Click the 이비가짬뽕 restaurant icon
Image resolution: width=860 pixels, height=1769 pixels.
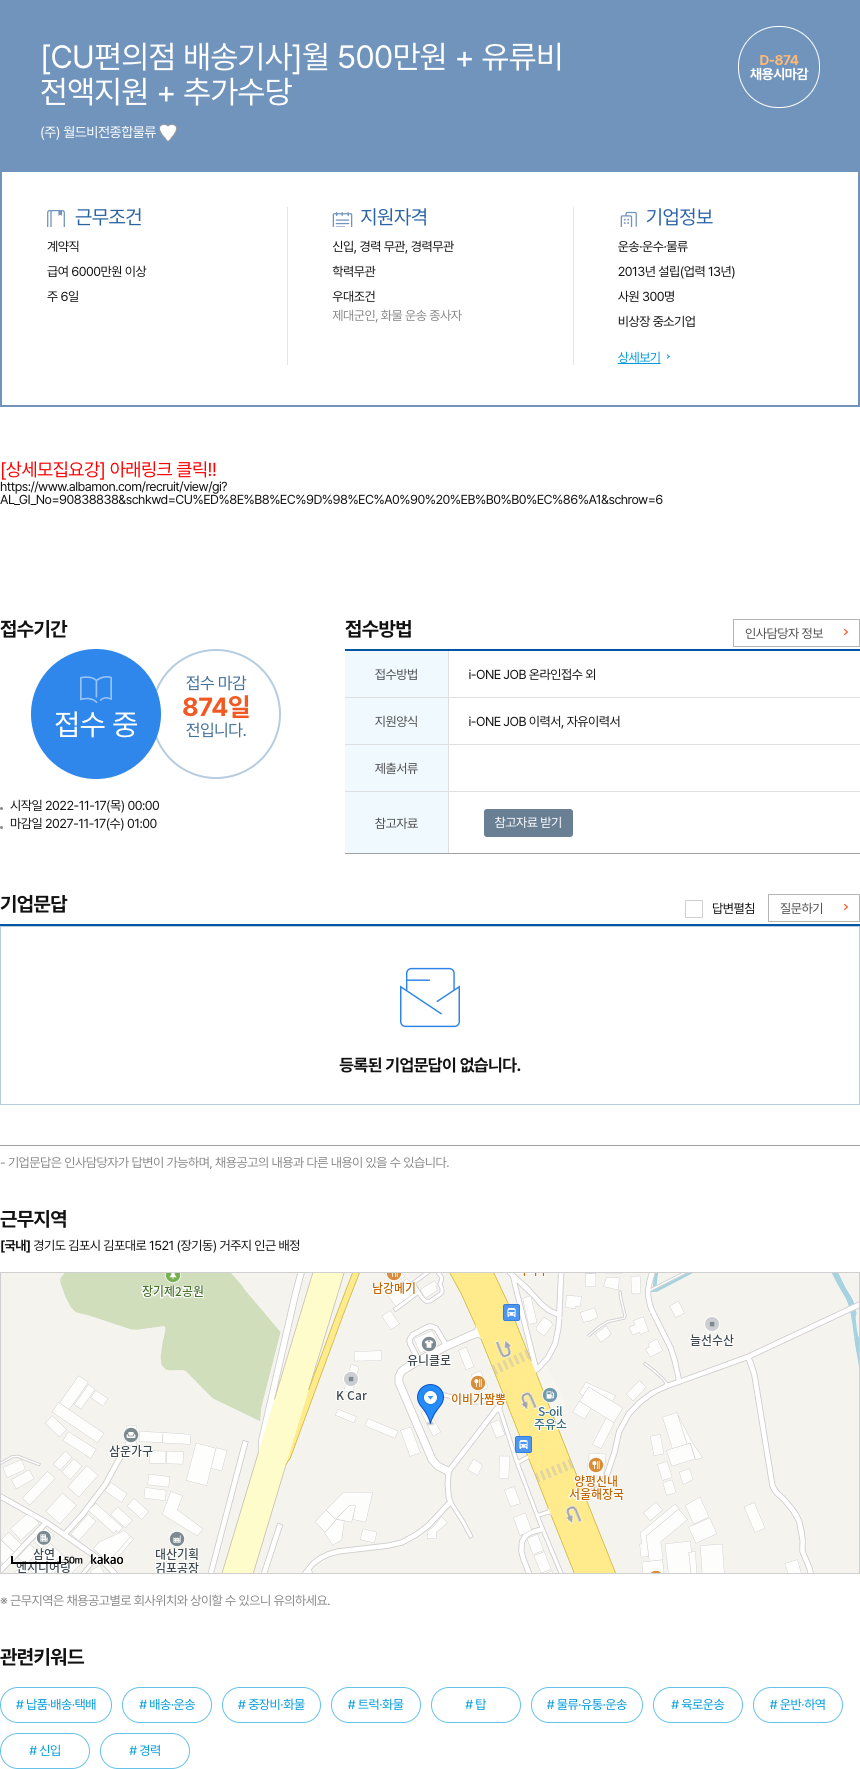478,1383
